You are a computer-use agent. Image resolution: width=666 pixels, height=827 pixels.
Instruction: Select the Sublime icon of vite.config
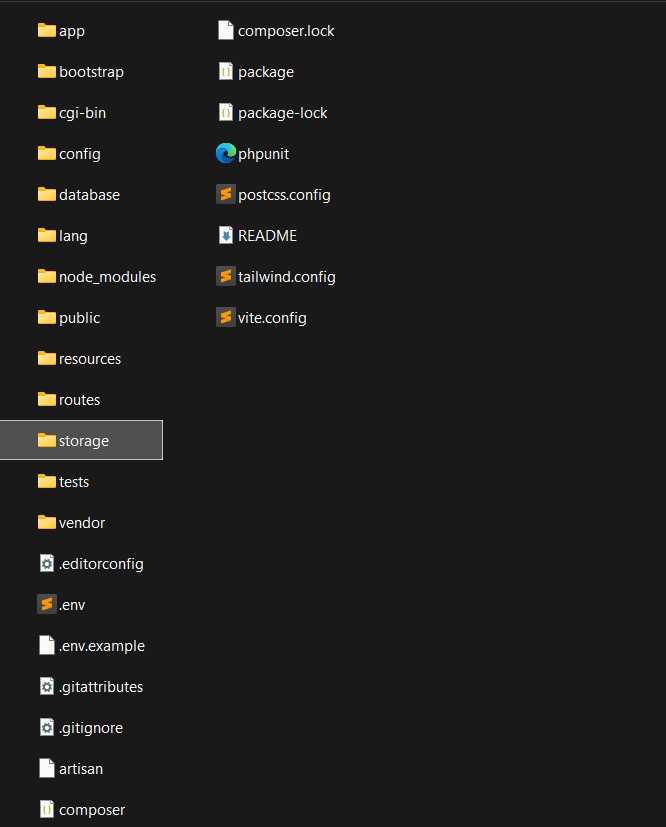click(226, 318)
